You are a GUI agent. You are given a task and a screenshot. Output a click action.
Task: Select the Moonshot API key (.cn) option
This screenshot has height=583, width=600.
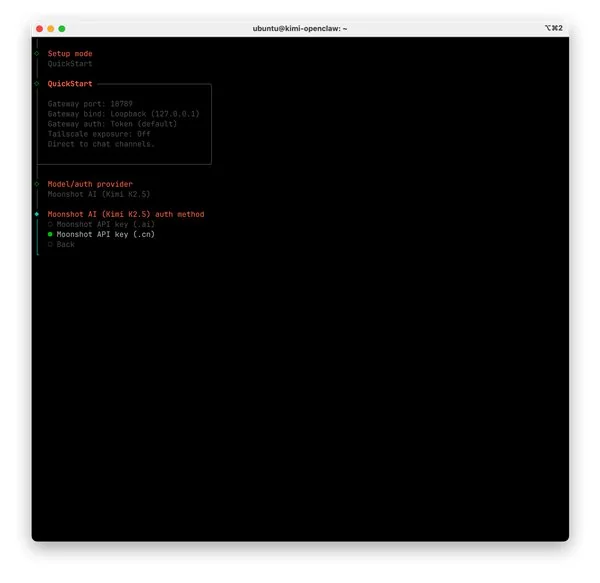pos(101,234)
